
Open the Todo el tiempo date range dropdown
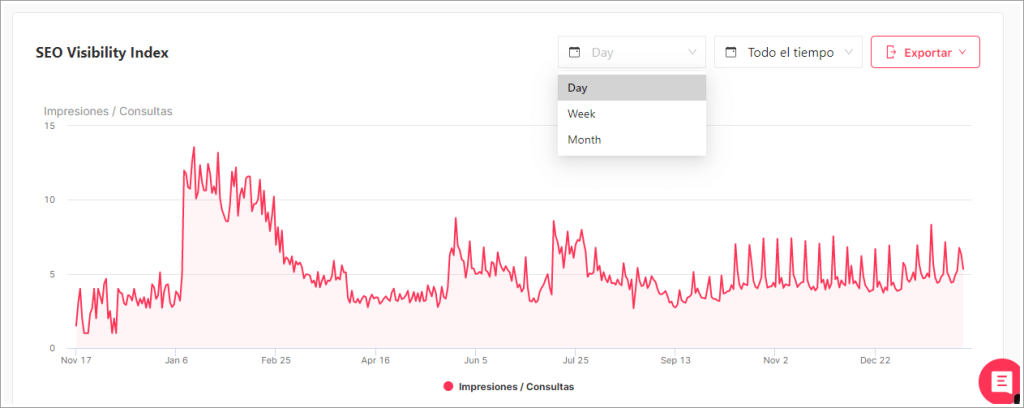click(788, 52)
